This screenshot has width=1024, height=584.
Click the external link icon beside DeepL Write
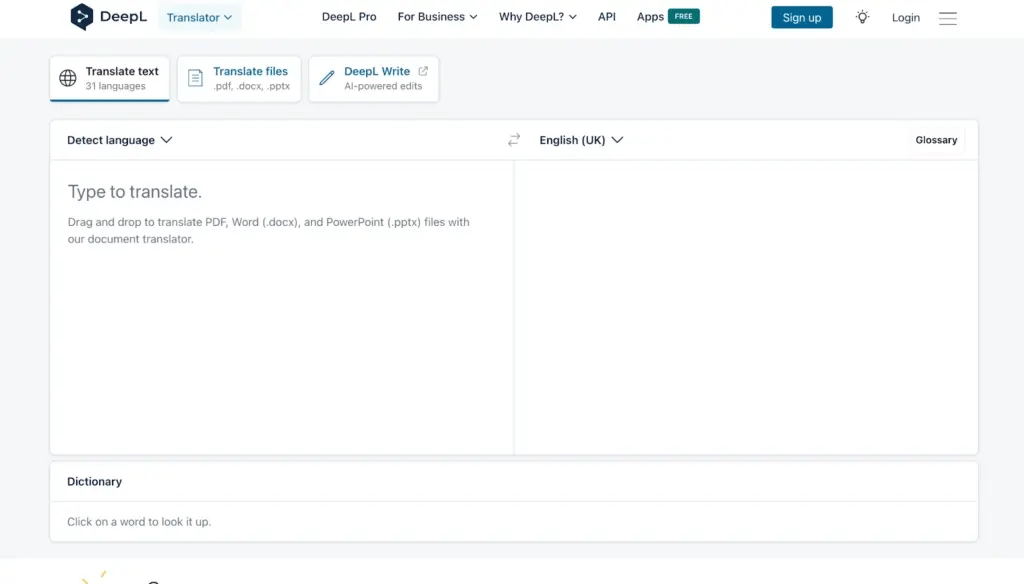[x=423, y=71]
